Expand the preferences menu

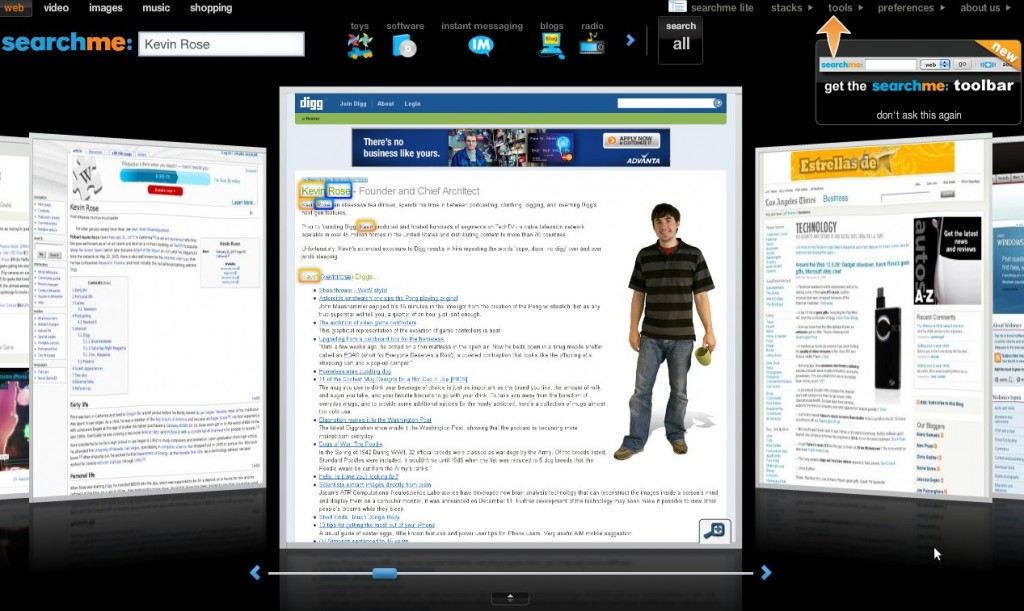coord(911,8)
